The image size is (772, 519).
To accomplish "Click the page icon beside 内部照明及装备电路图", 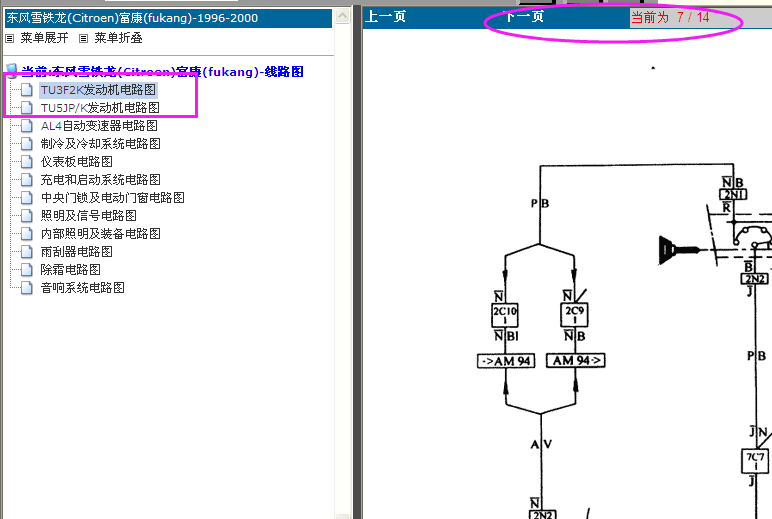I will tap(27, 233).
